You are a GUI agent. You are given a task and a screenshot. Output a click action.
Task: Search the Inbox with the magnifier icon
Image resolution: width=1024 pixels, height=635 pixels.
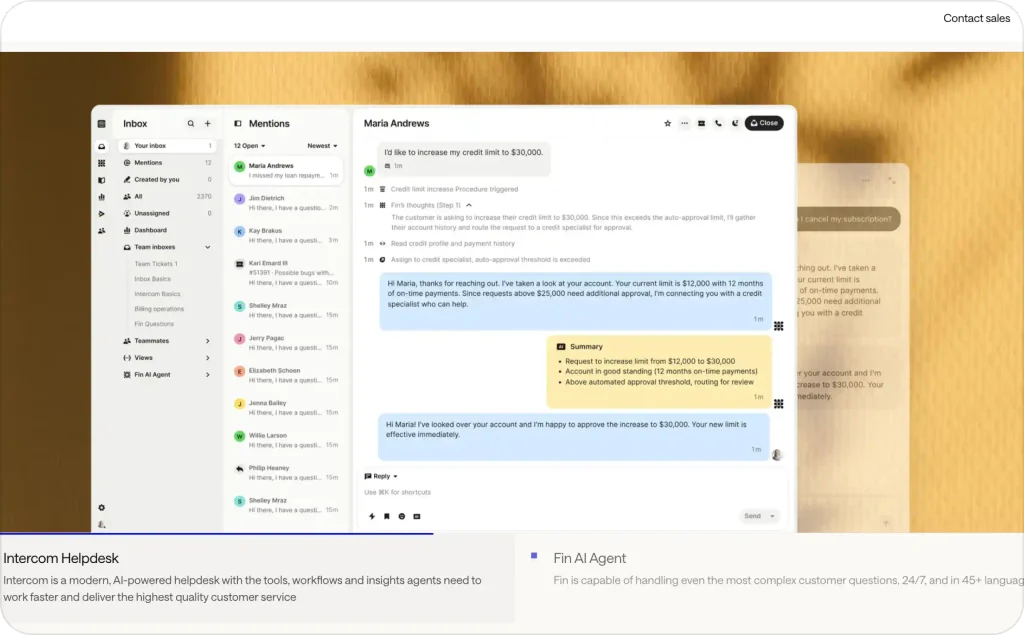(191, 123)
